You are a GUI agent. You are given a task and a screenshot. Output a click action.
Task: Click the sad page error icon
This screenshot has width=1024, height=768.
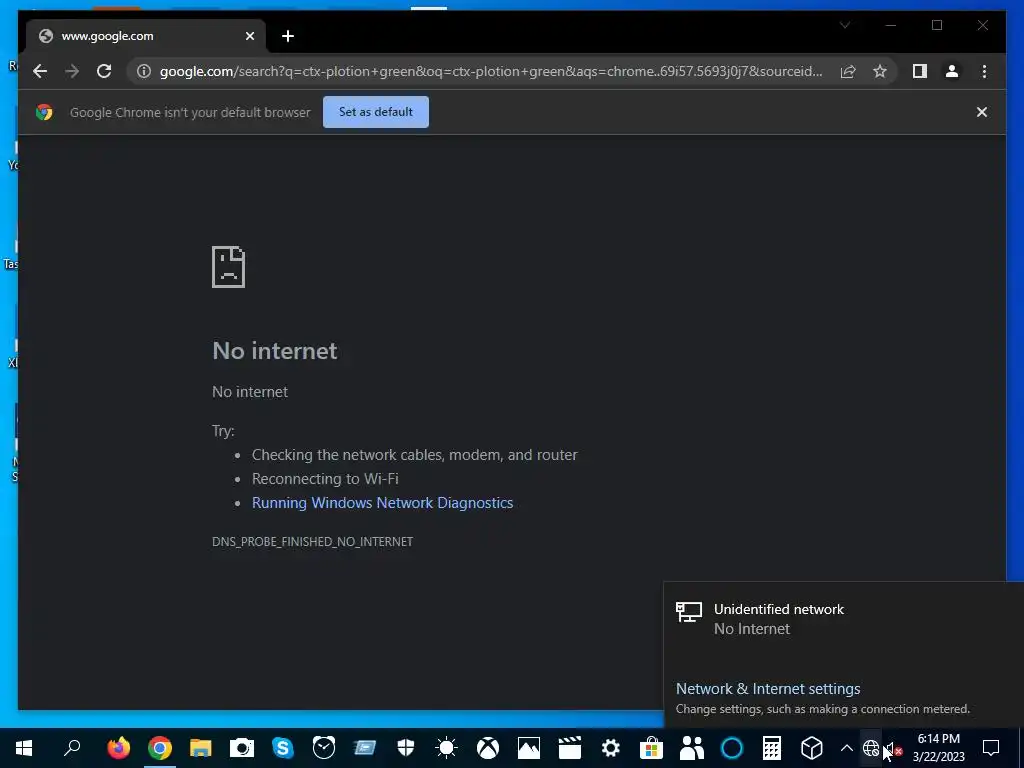(x=229, y=266)
